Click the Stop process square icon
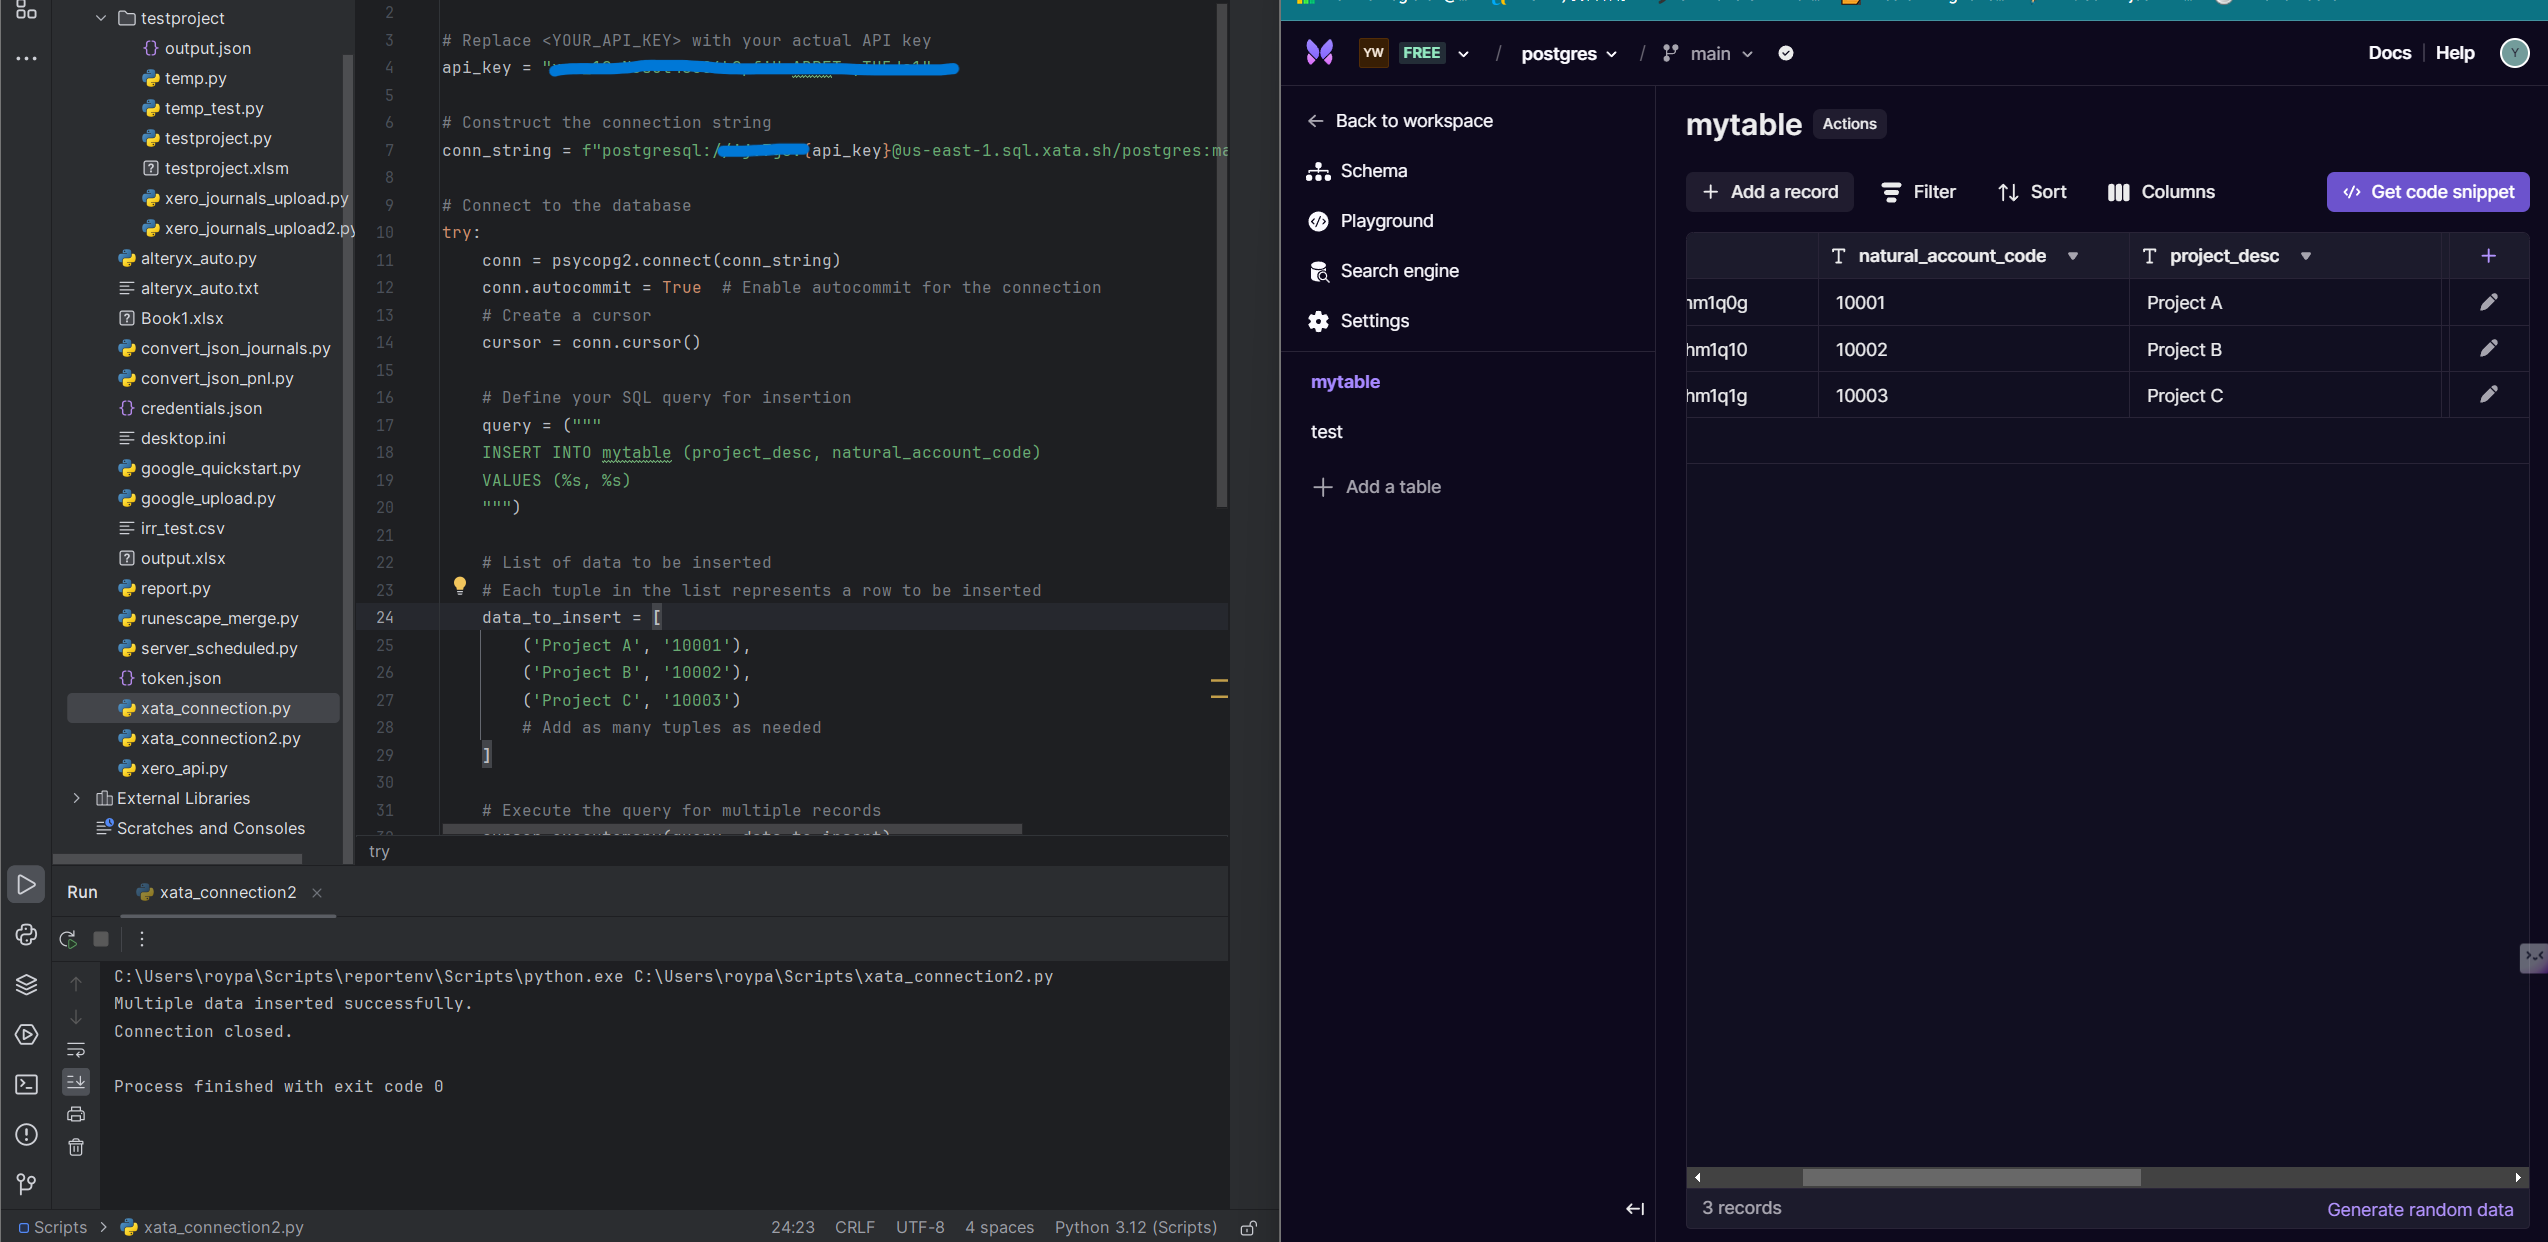2548x1242 pixels. [101, 939]
